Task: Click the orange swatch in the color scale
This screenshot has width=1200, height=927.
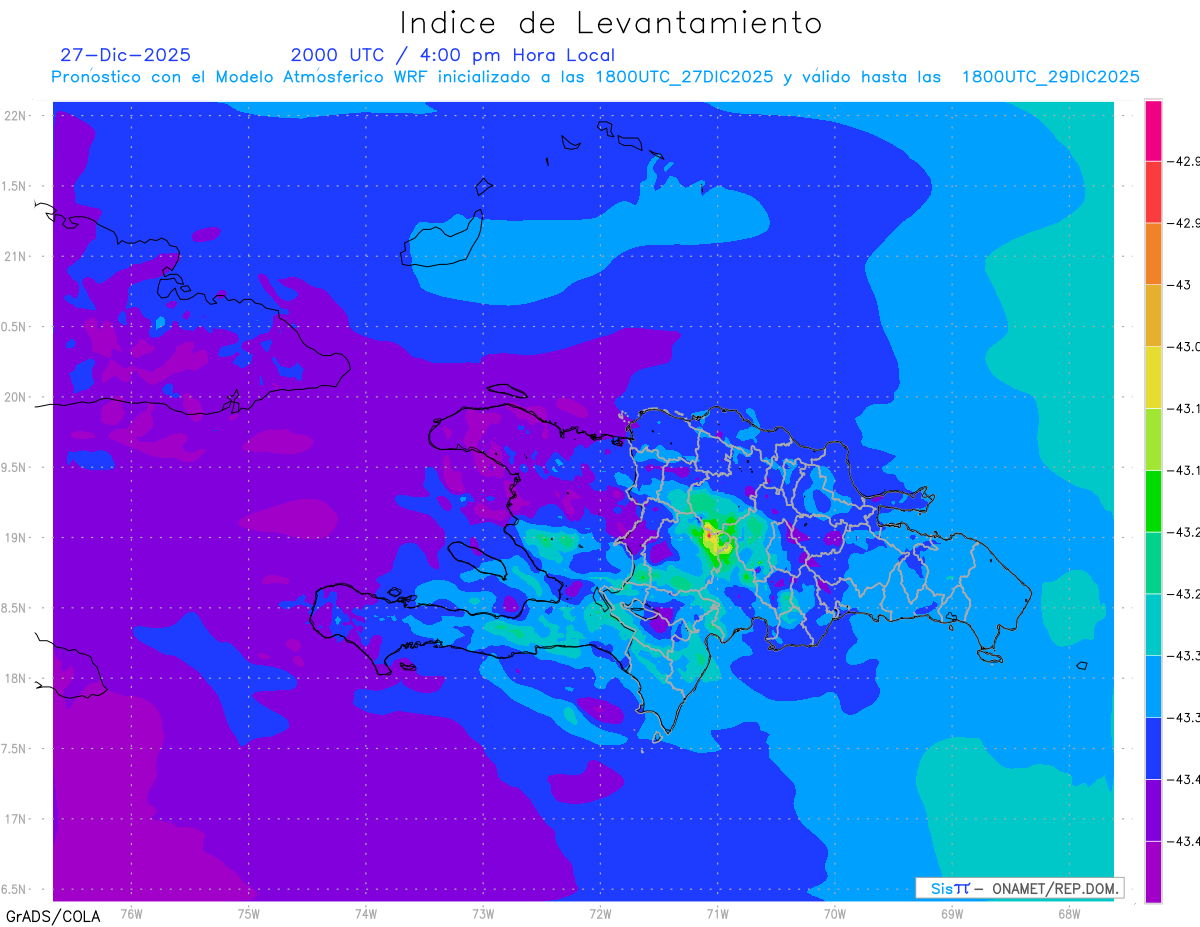Action: (x=1153, y=254)
